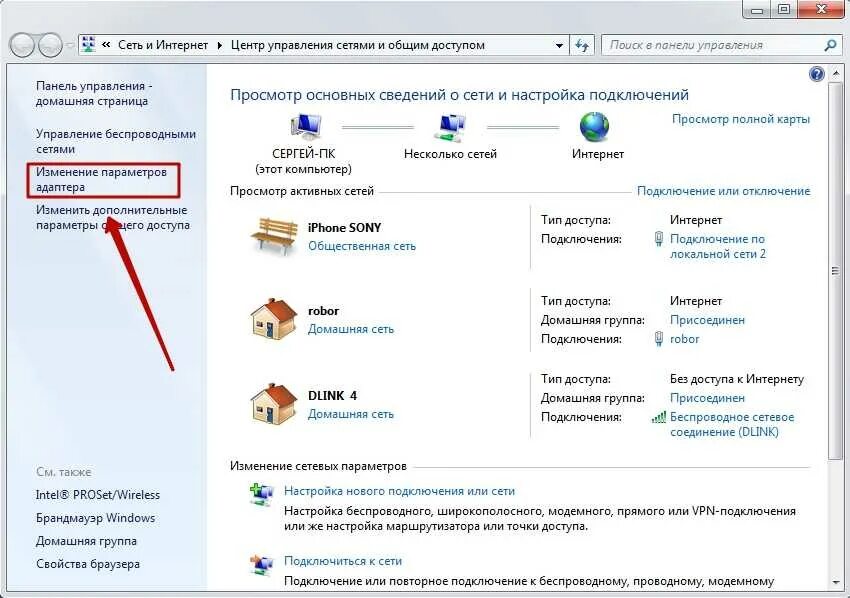The image size is (850, 598).
Task: Click the Несколько сетей network icon
Action: pyautogui.click(x=450, y=128)
